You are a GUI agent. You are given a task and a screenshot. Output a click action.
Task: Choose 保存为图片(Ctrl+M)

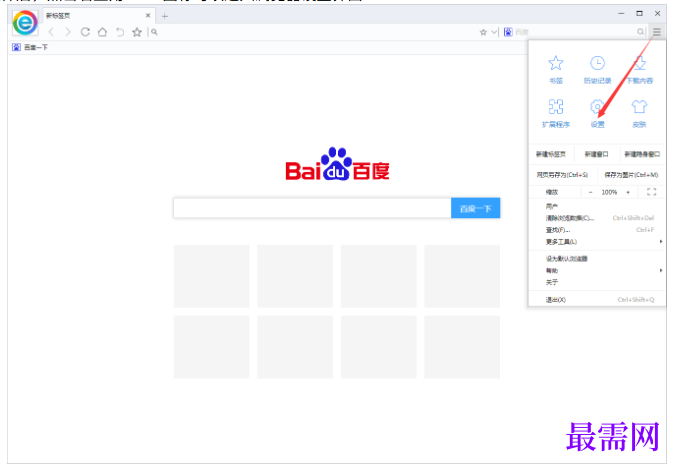(x=631, y=175)
